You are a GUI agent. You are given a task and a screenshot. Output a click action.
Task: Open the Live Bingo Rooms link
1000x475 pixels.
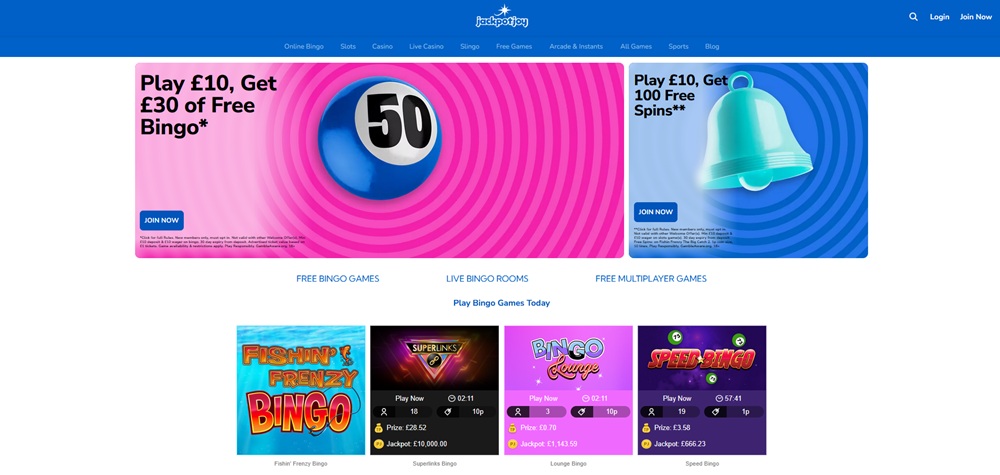[487, 279]
